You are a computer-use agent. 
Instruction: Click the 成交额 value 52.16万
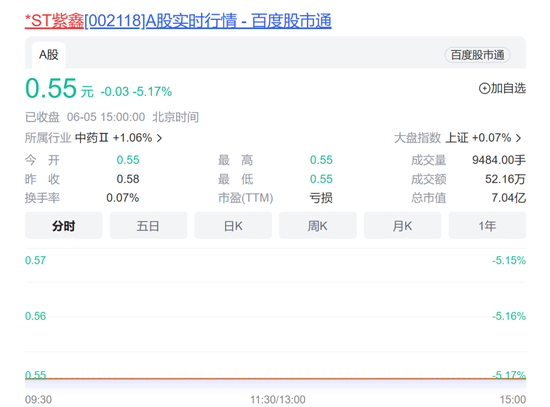point(505,179)
